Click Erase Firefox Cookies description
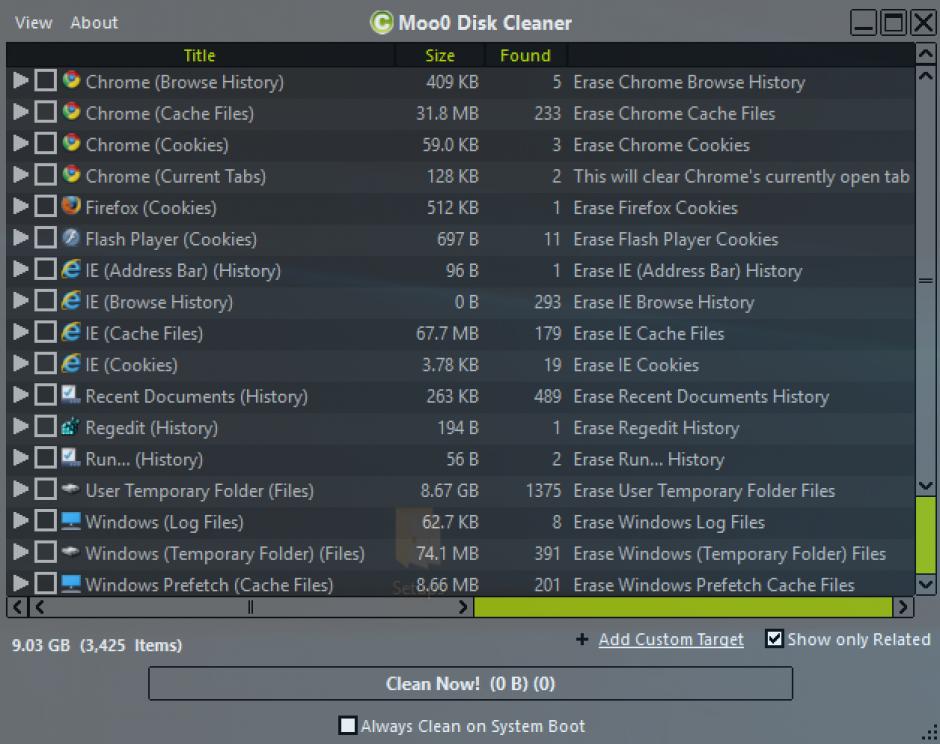The image size is (940, 744). (x=655, y=208)
